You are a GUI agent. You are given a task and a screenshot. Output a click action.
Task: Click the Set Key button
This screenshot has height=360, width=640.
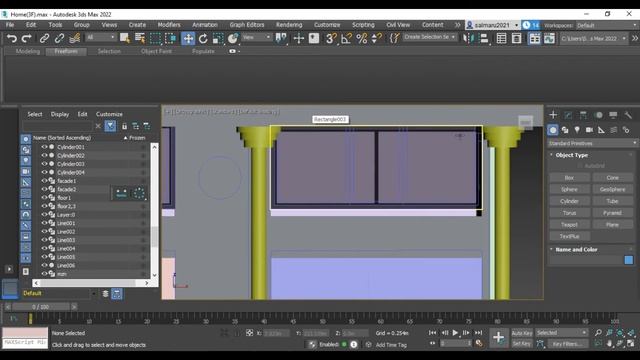522,344
